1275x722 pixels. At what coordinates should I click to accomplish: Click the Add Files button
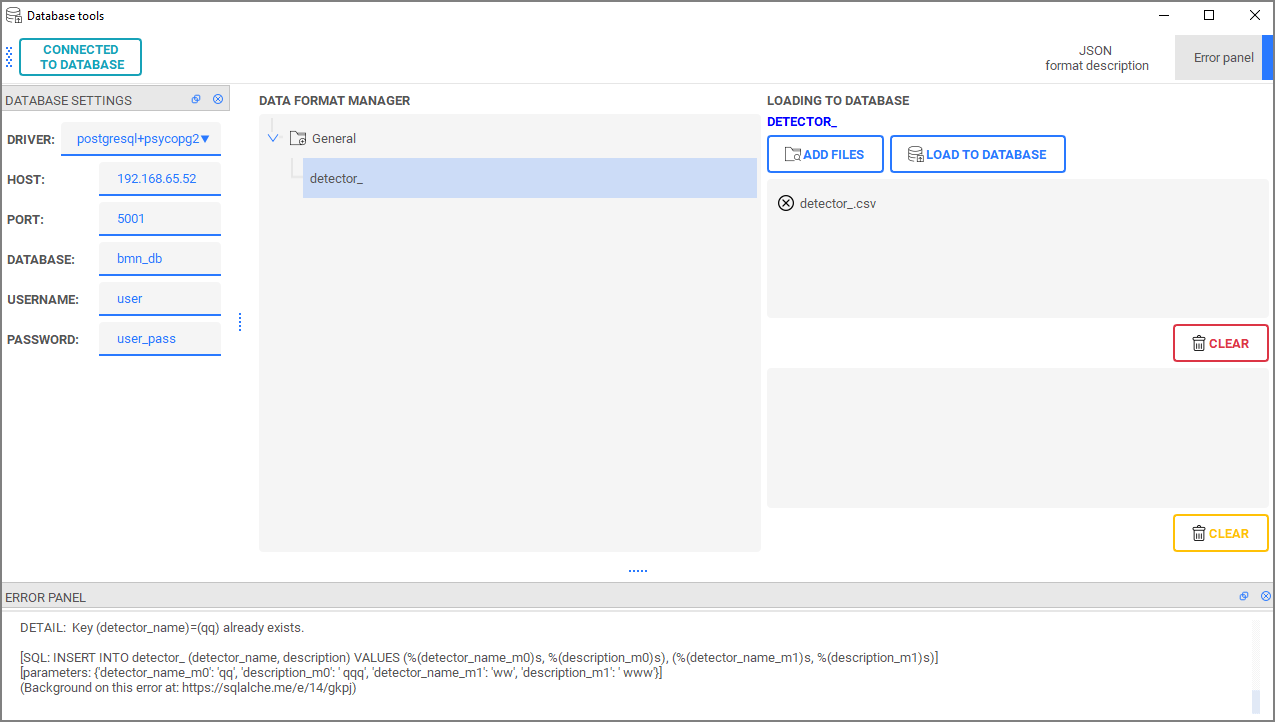click(825, 155)
